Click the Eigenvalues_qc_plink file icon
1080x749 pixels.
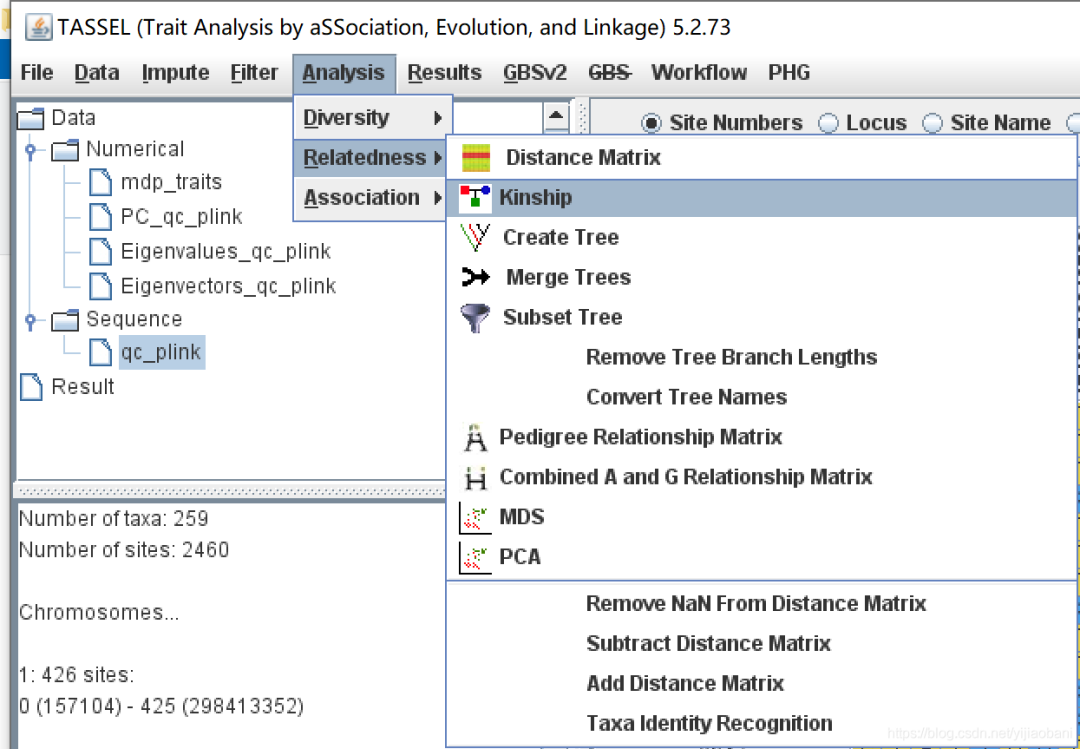(x=101, y=252)
